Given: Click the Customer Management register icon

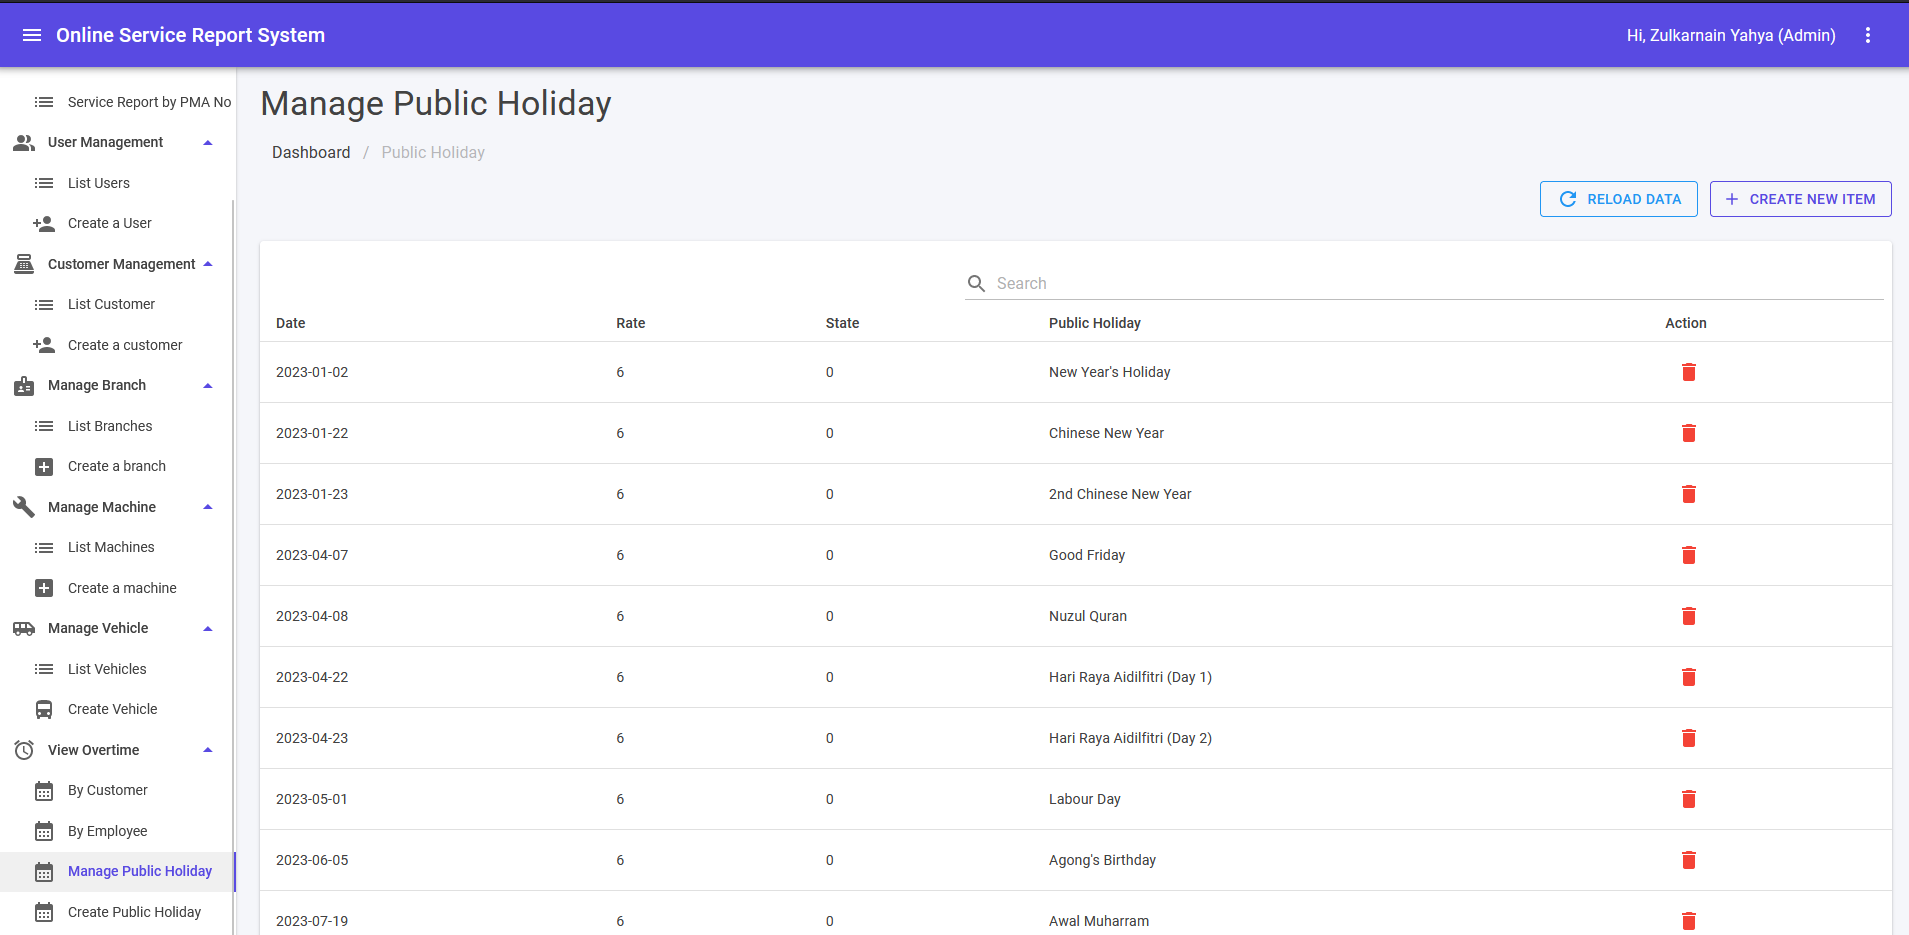Looking at the screenshot, I should tap(24, 264).
